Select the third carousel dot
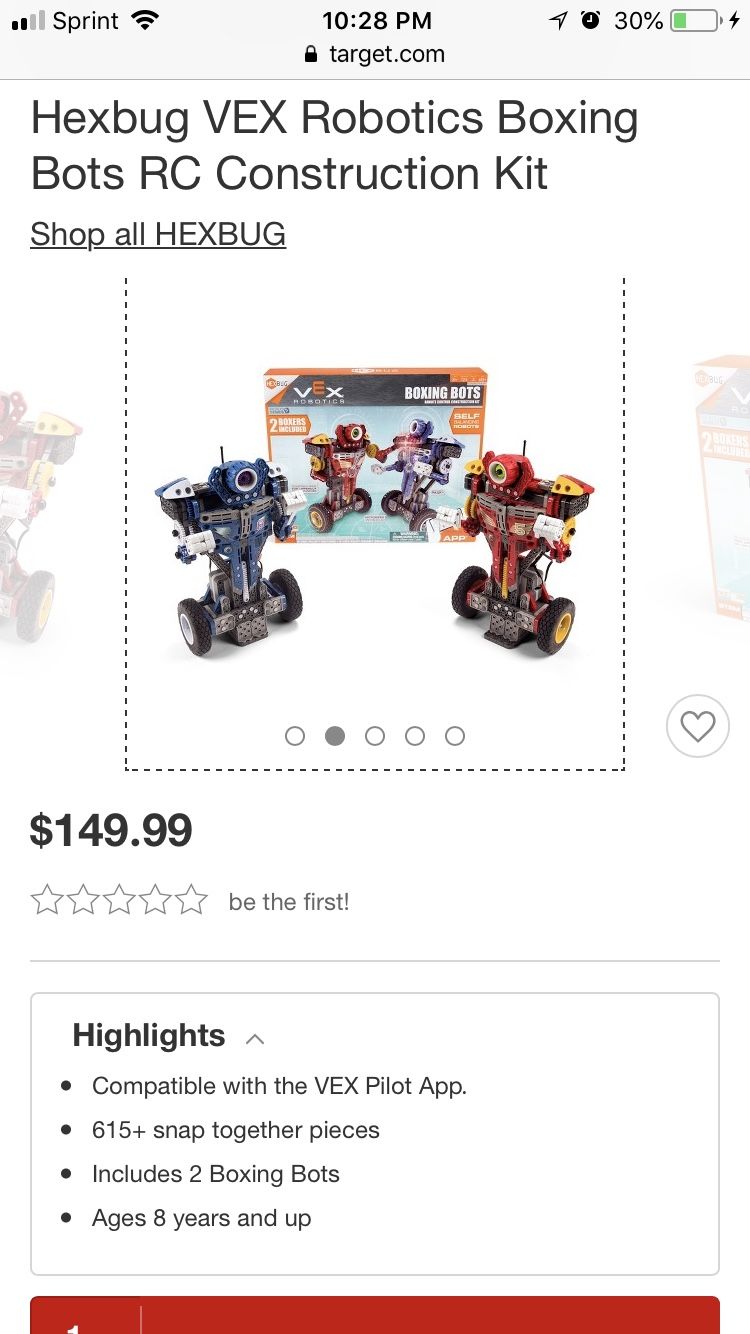This screenshot has width=750, height=1334. [x=375, y=736]
